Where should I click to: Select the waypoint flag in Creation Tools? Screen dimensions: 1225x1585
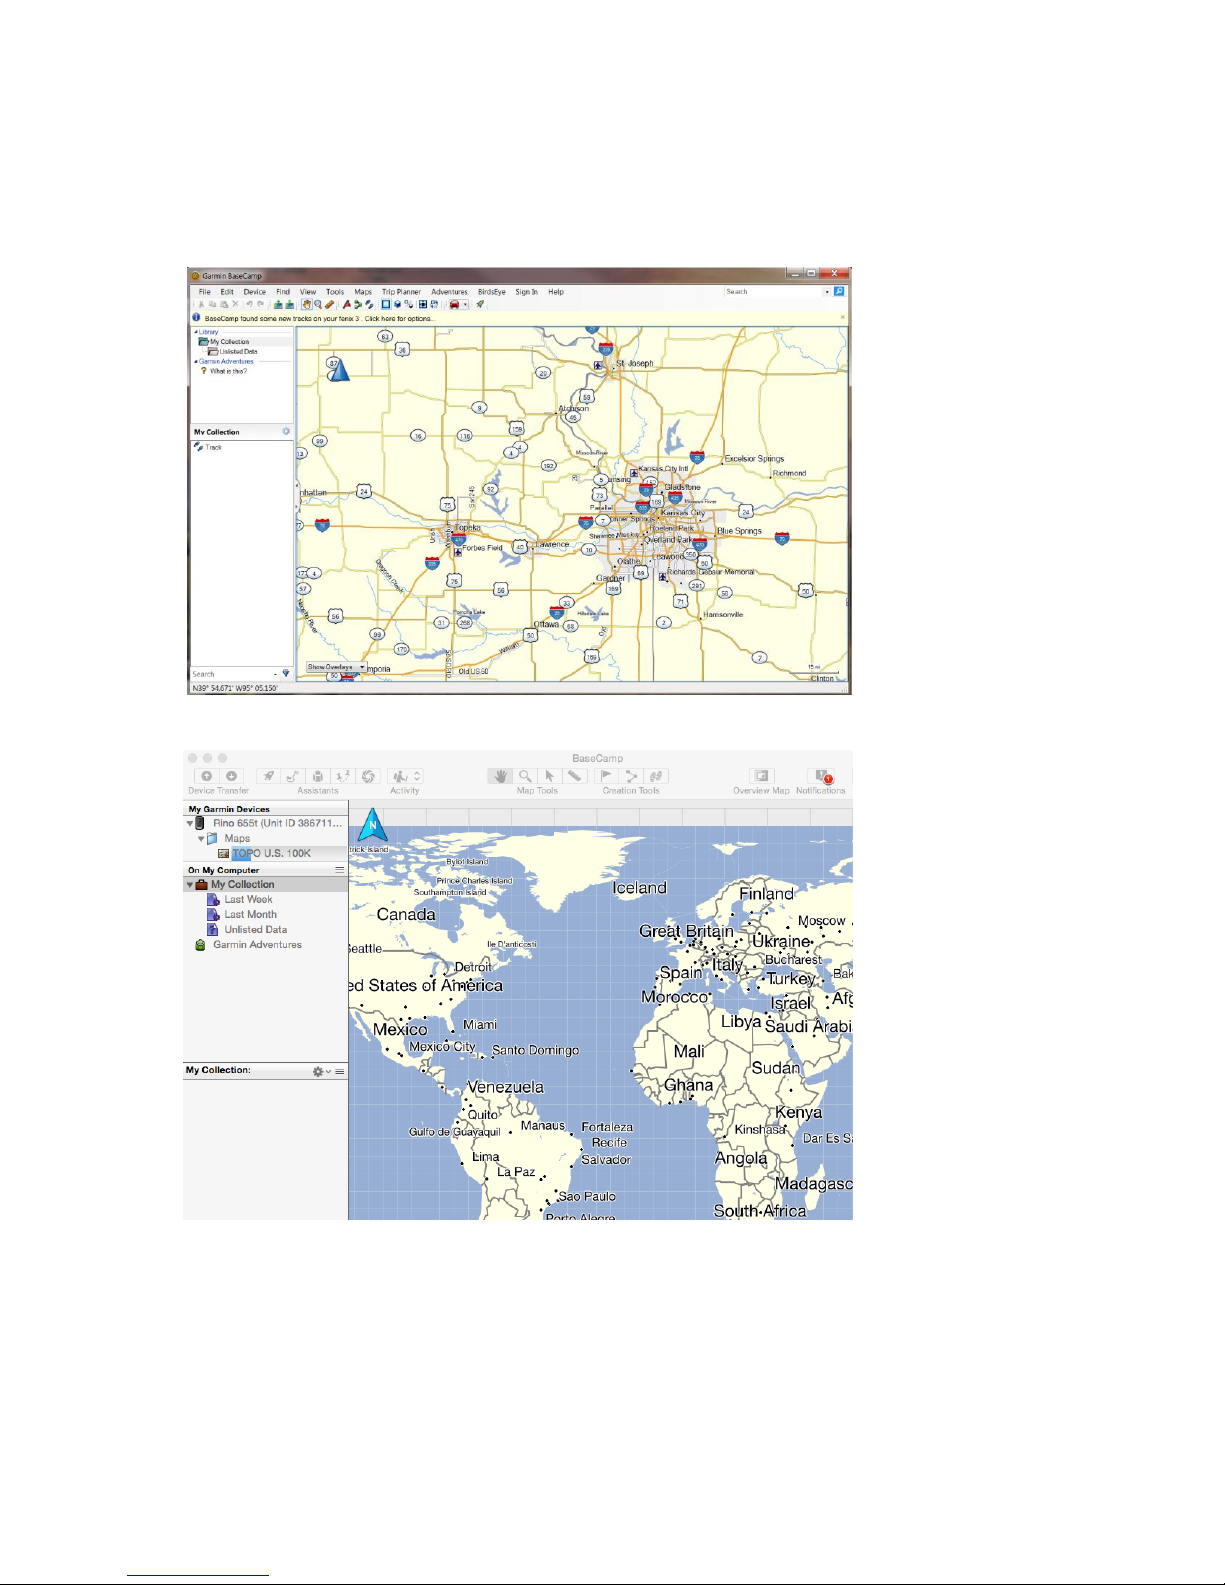606,776
